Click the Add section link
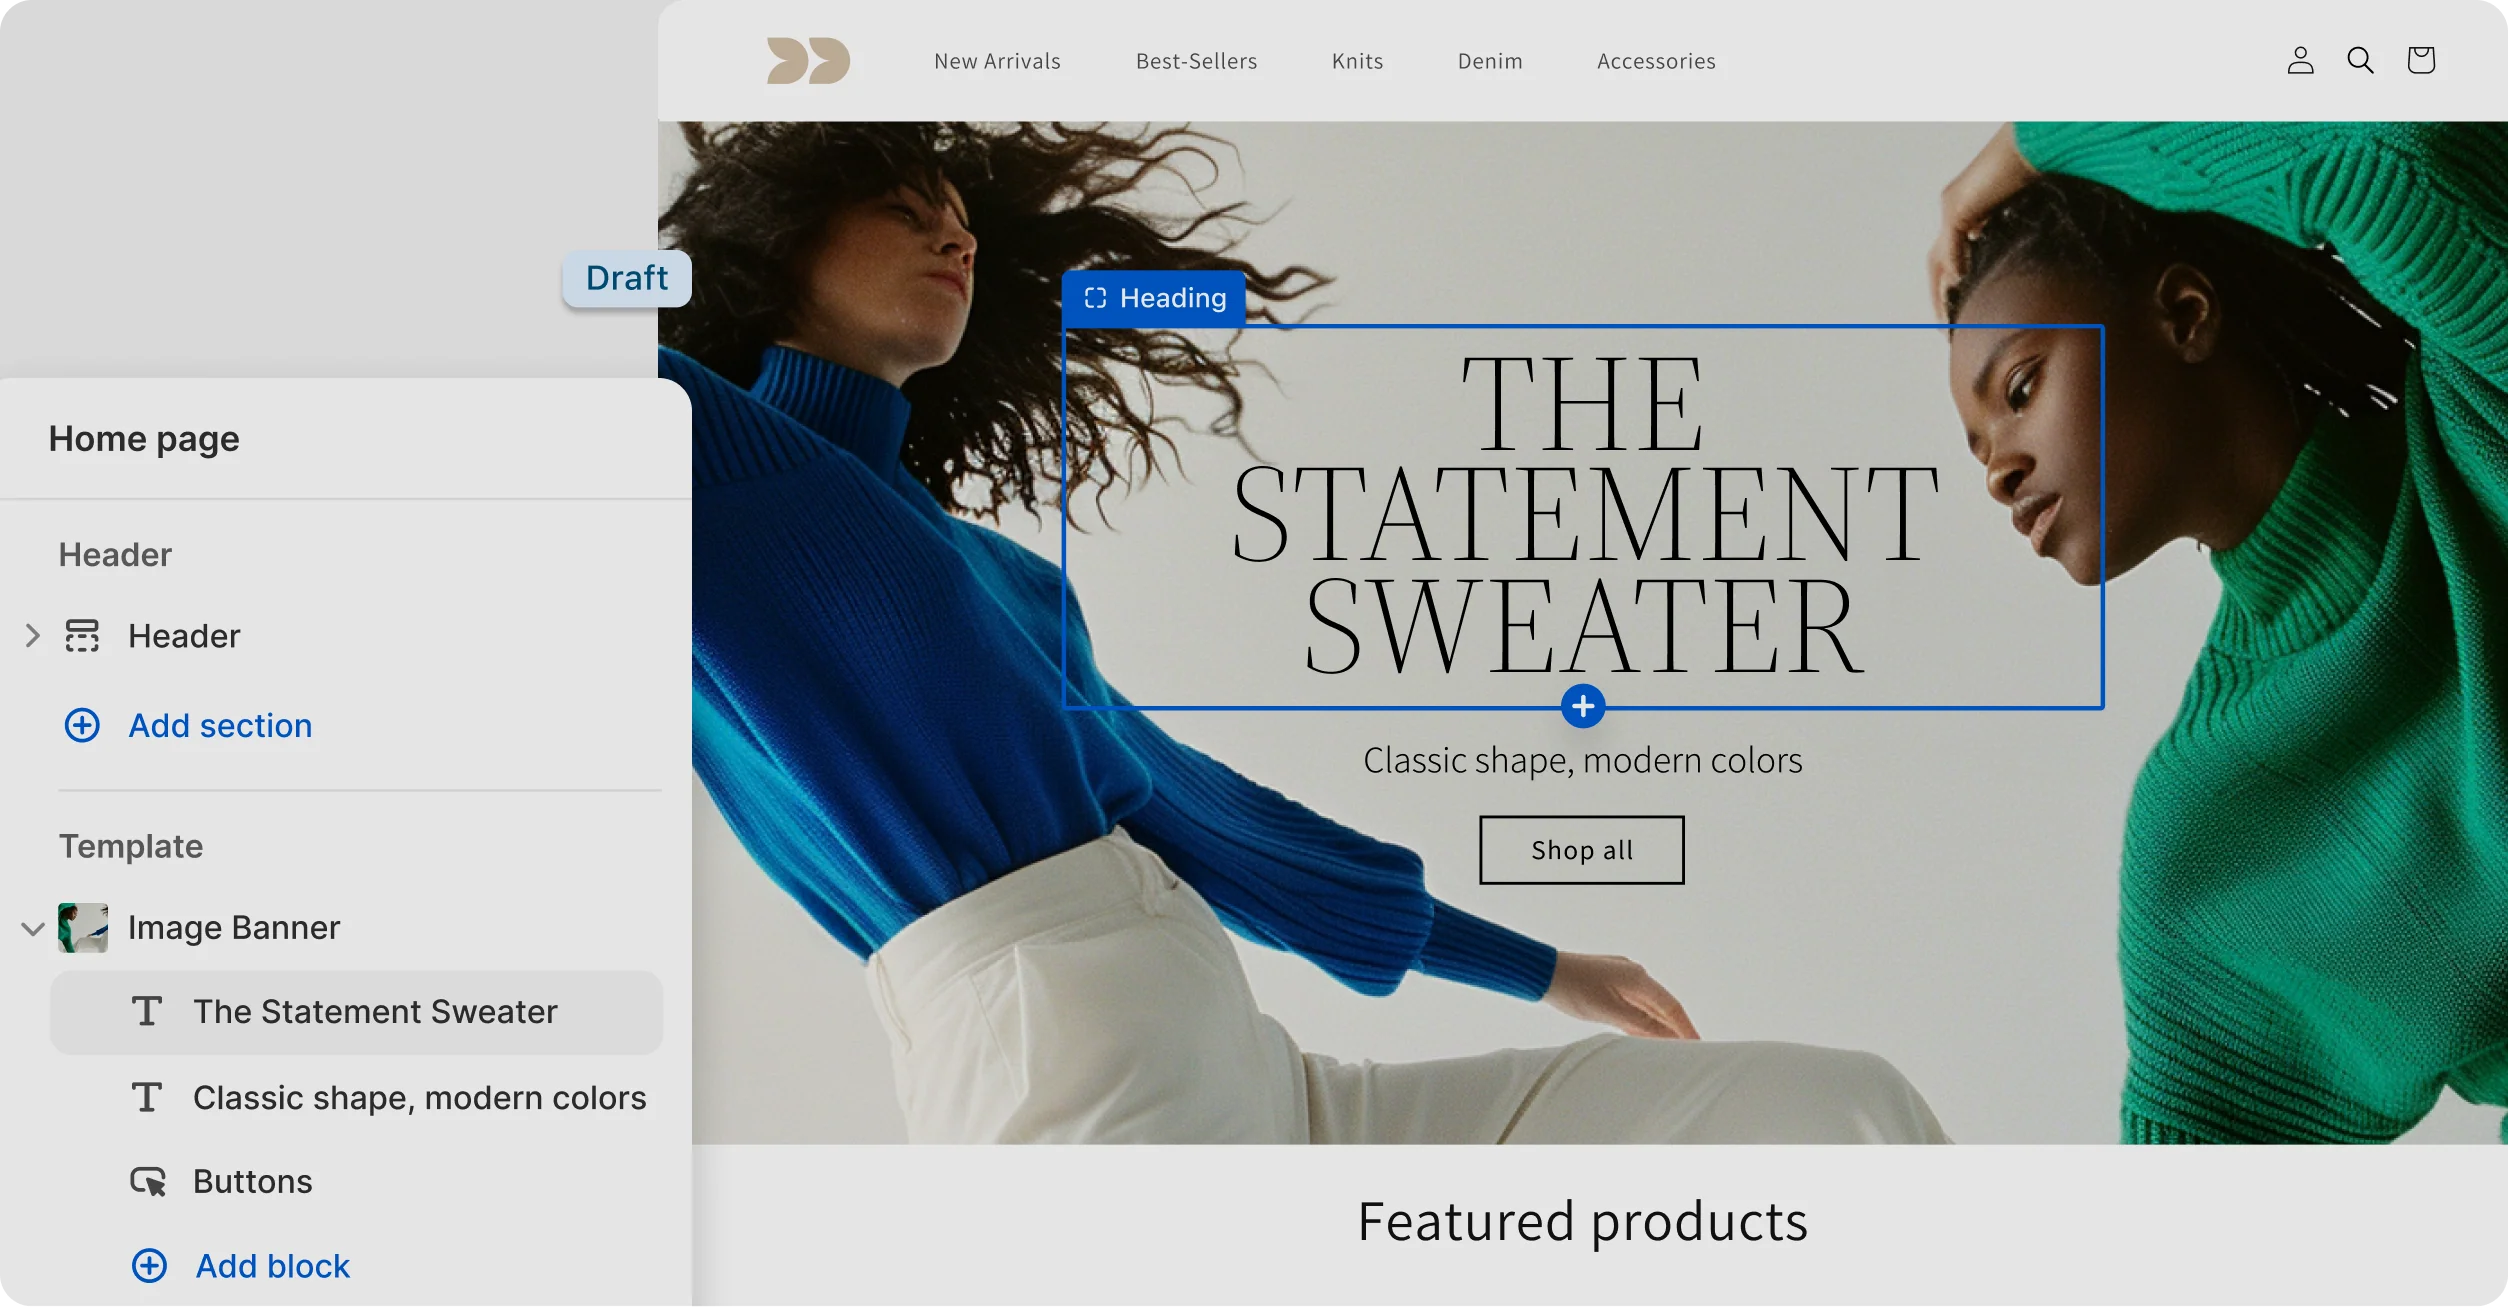The height and width of the screenshot is (1307, 2508). (x=220, y=725)
